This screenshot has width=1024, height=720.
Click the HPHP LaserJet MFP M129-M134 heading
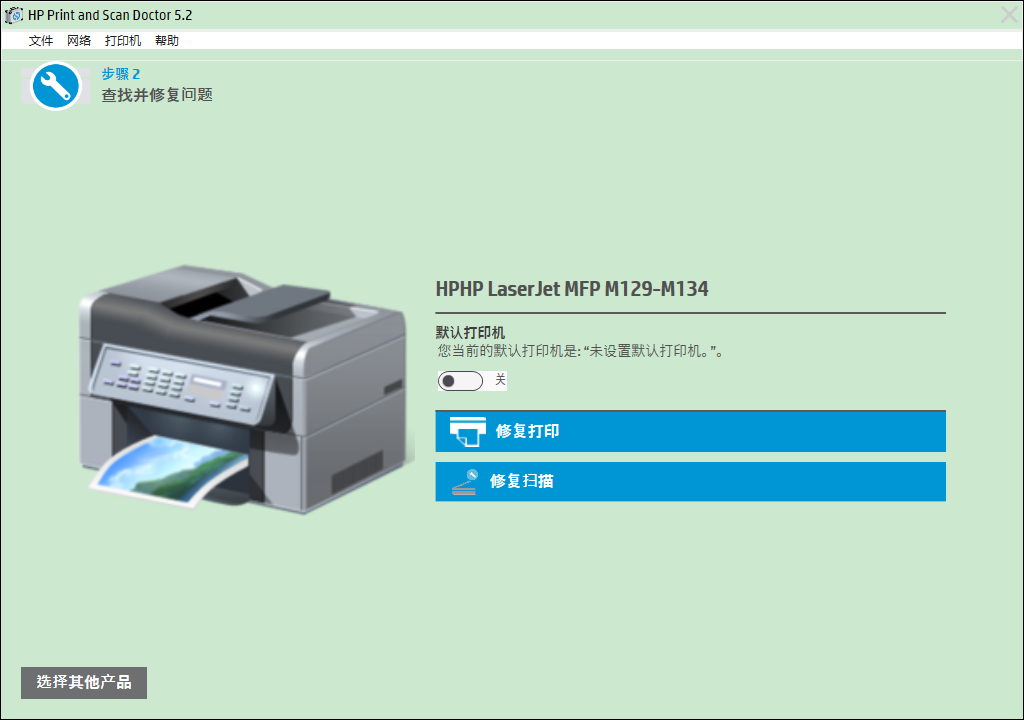pyautogui.click(x=572, y=289)
